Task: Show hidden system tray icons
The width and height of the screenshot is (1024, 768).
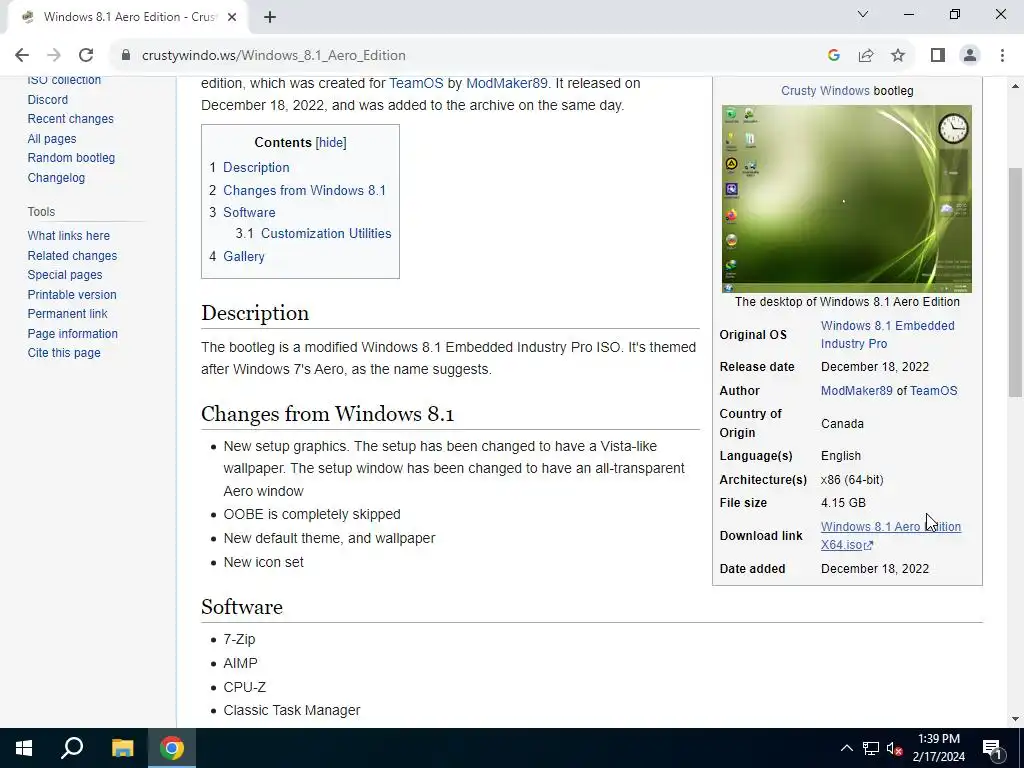Action: click(x=846, y=748)
